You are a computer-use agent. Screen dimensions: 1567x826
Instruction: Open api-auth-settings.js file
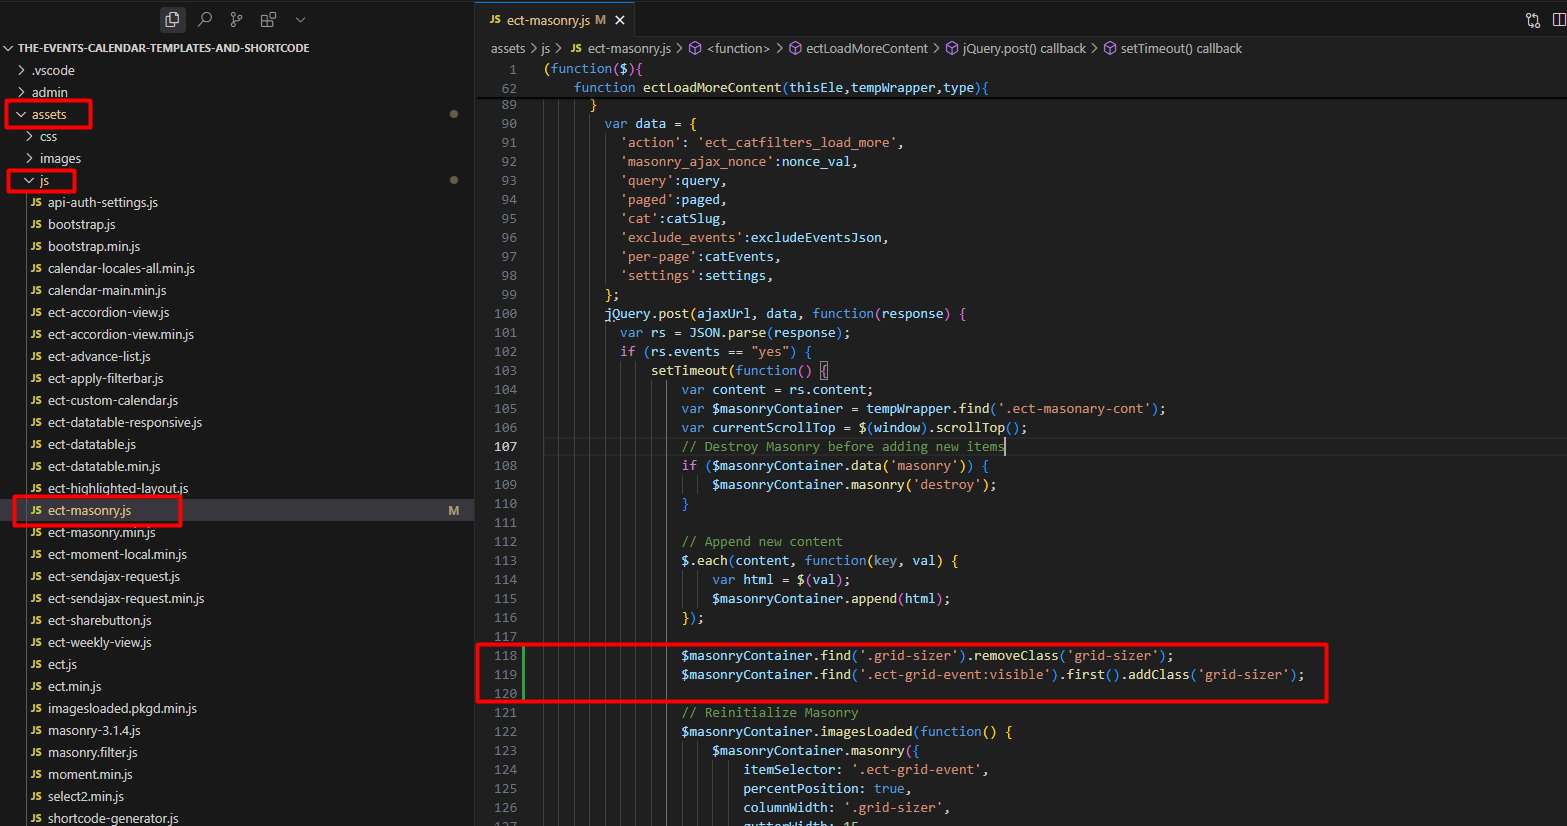tap(102, 202)
